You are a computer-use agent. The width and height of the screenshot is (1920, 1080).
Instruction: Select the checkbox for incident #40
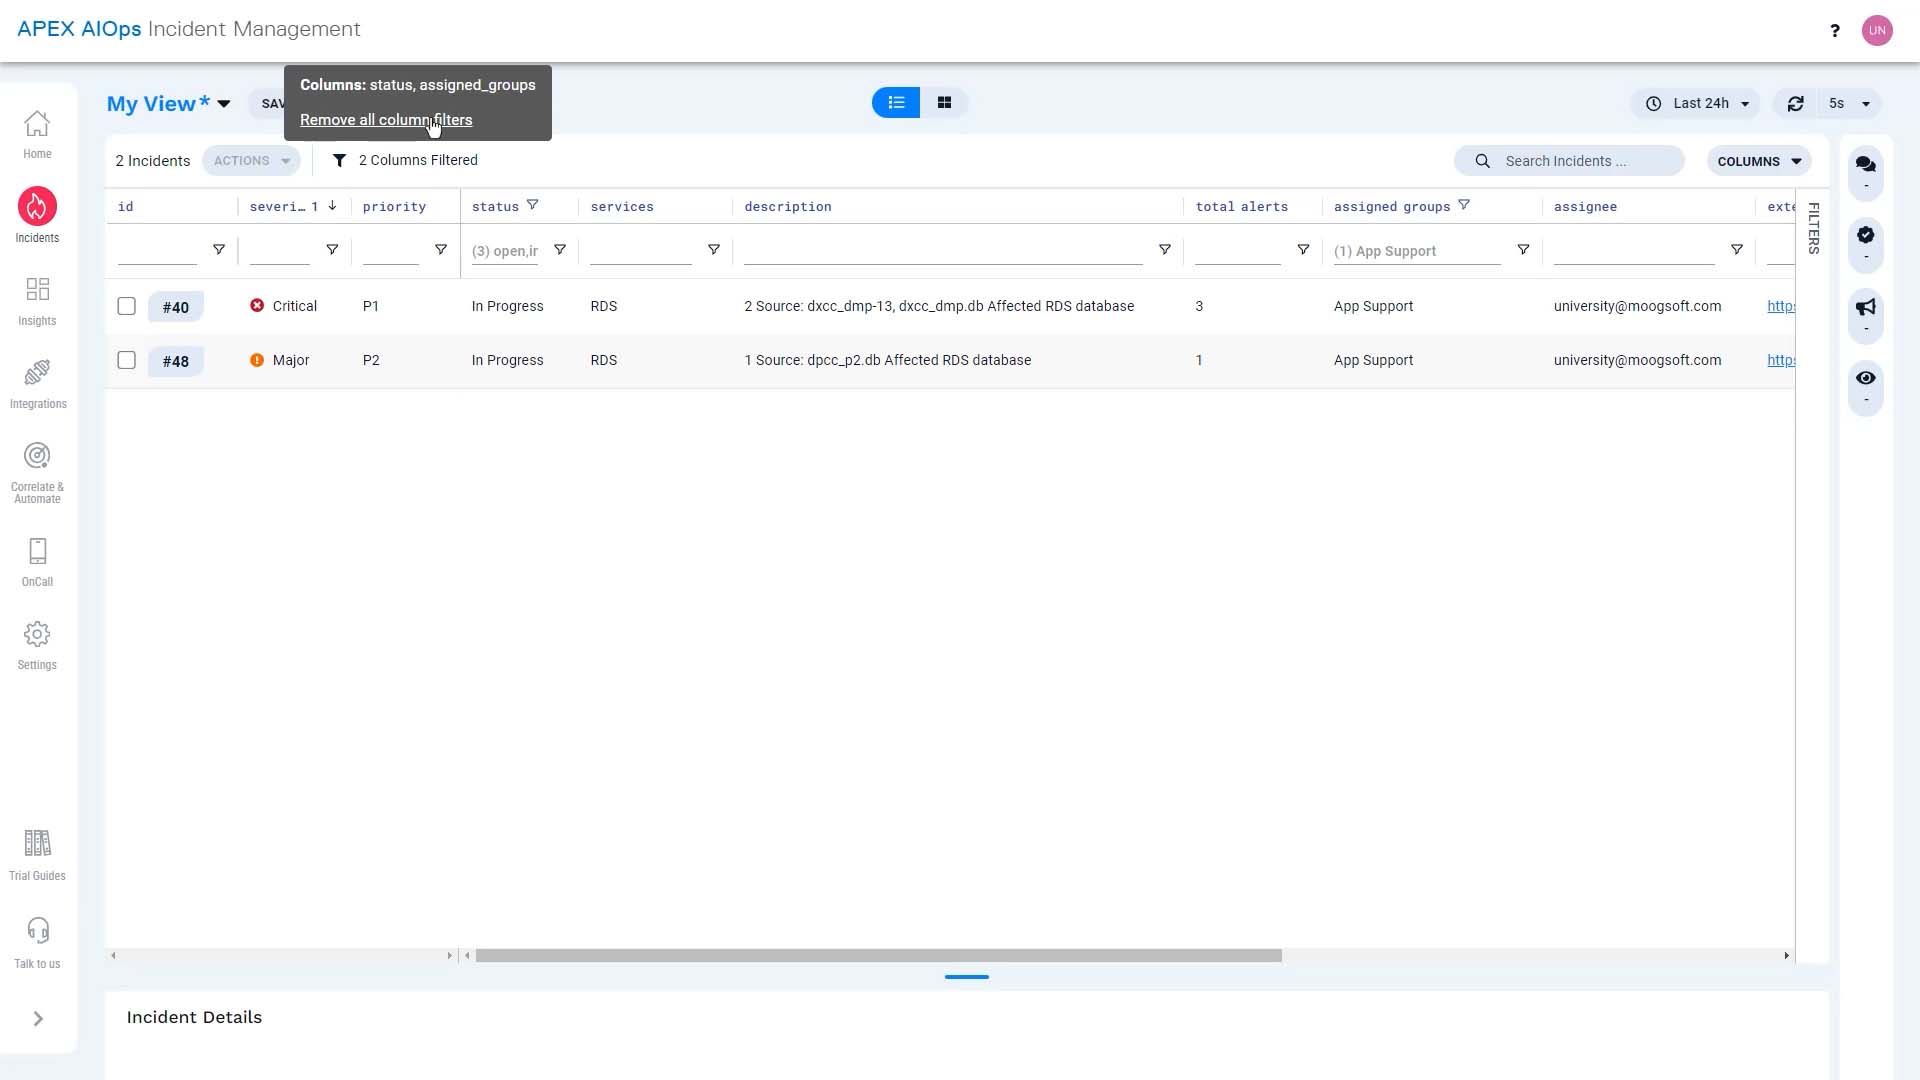(x=126, y=306)
